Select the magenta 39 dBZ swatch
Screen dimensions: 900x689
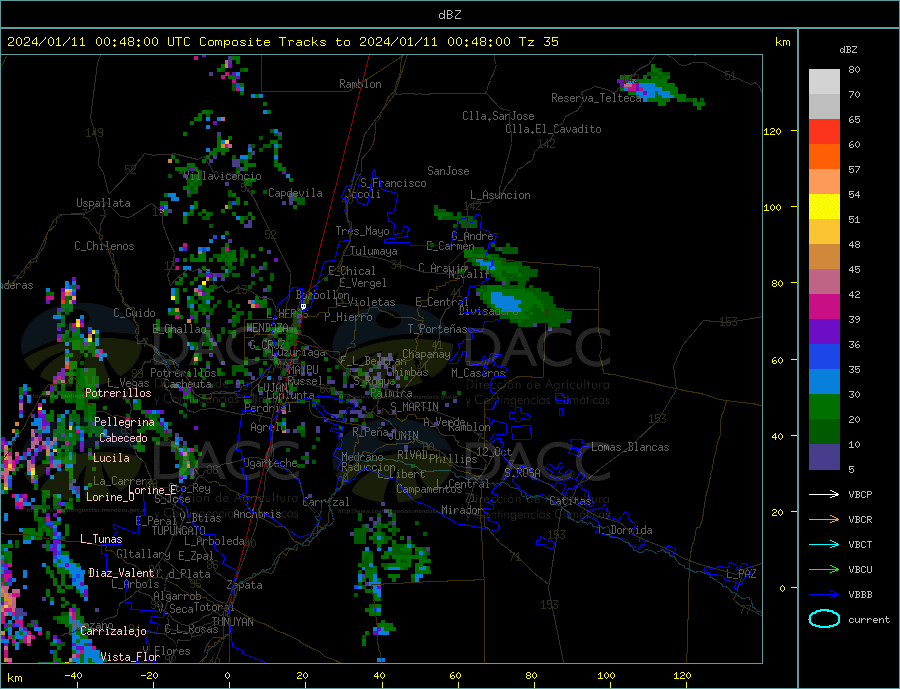click(x=824, y=307)
